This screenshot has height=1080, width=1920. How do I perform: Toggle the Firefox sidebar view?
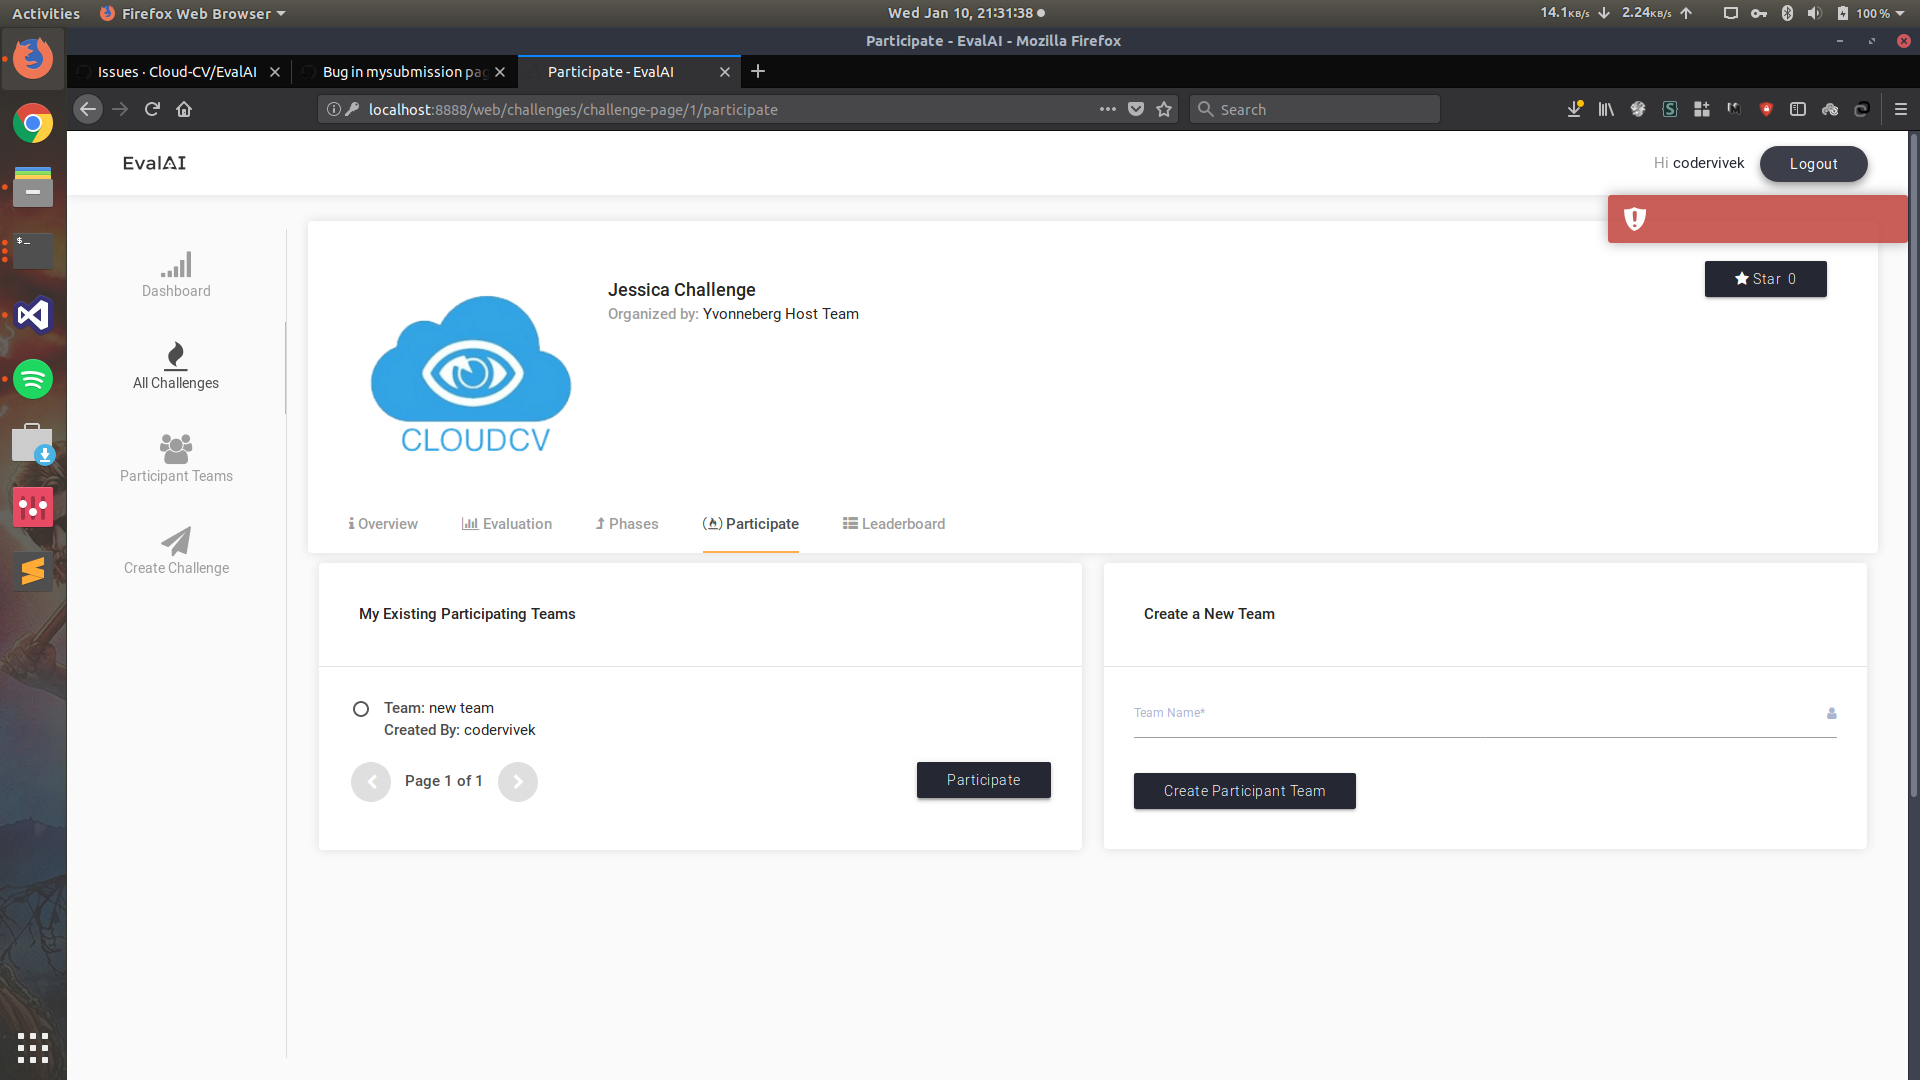(x=1798, y=109)
